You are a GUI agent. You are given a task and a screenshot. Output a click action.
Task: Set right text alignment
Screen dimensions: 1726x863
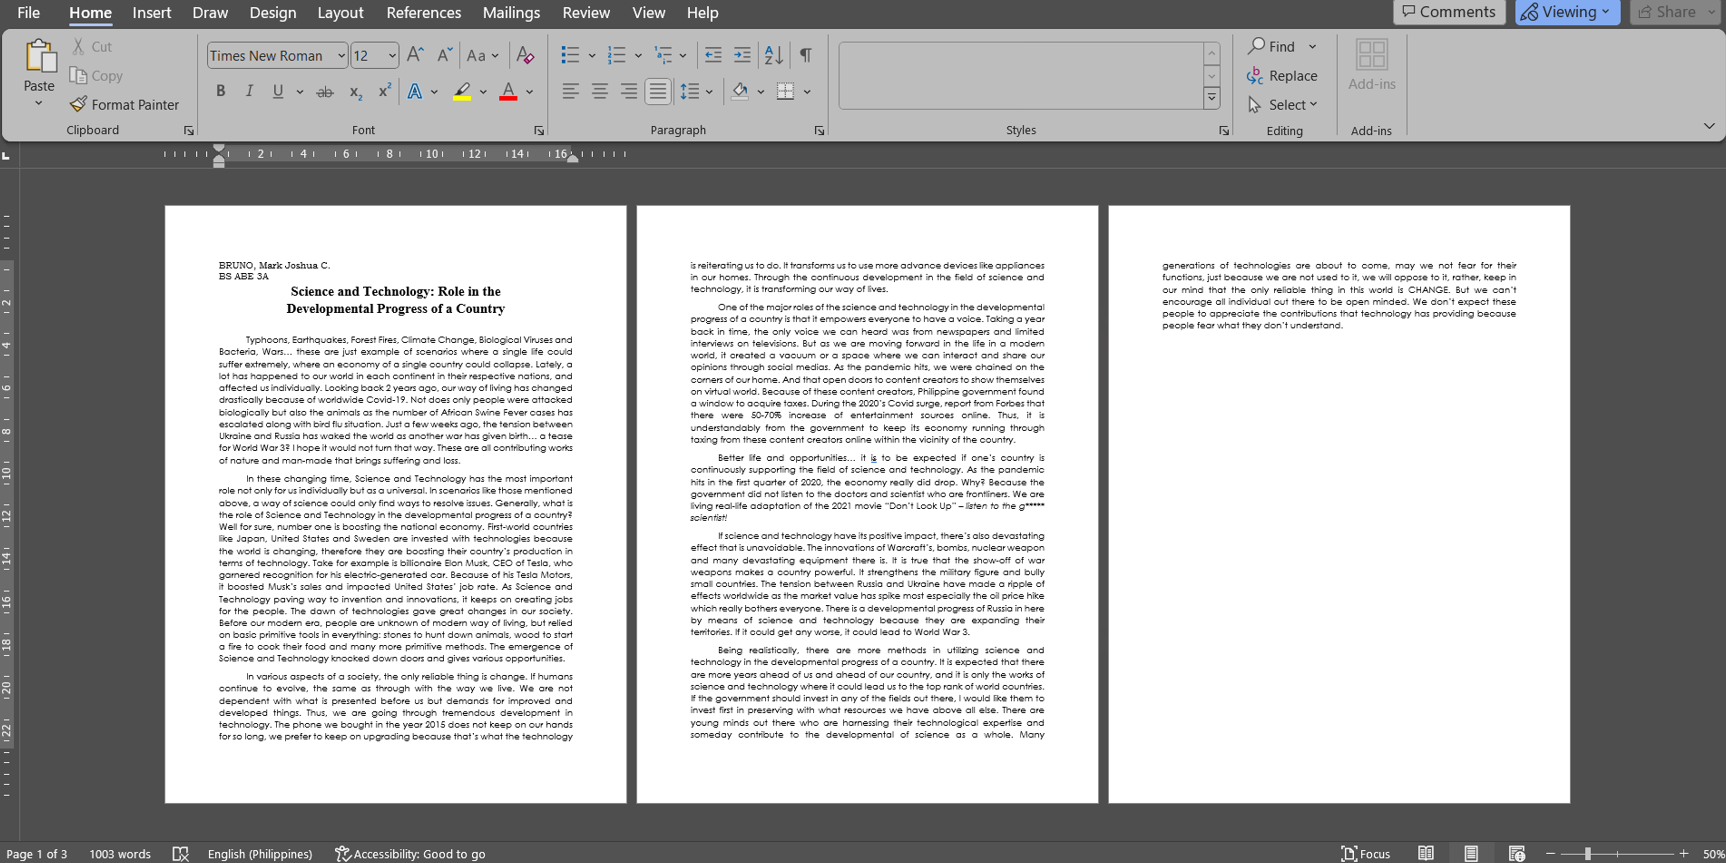[628, 92]
